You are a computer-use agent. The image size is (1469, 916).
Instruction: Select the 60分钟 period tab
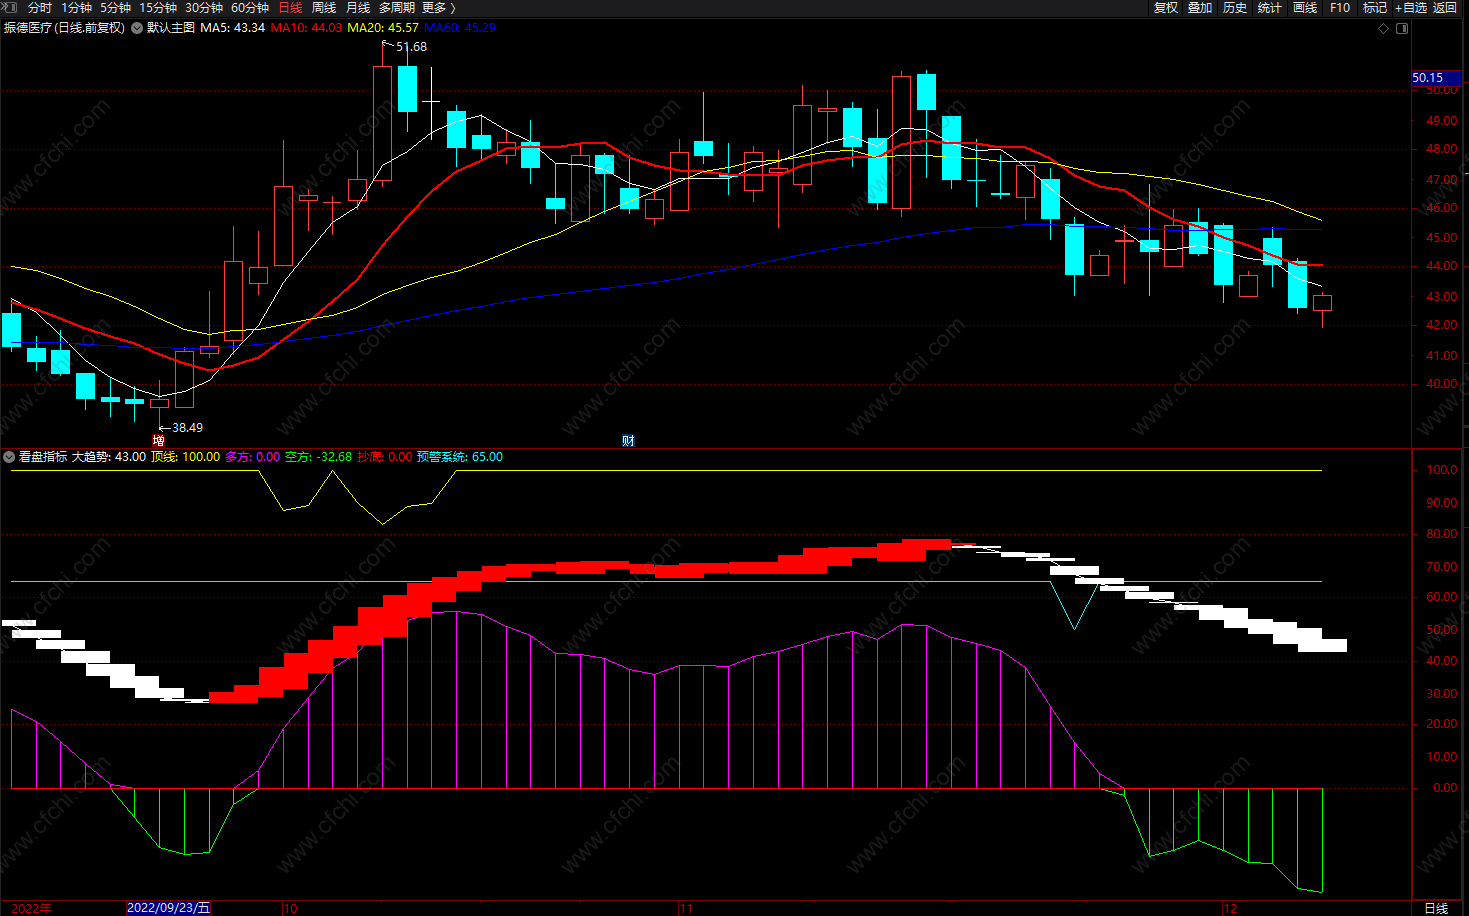250,7
